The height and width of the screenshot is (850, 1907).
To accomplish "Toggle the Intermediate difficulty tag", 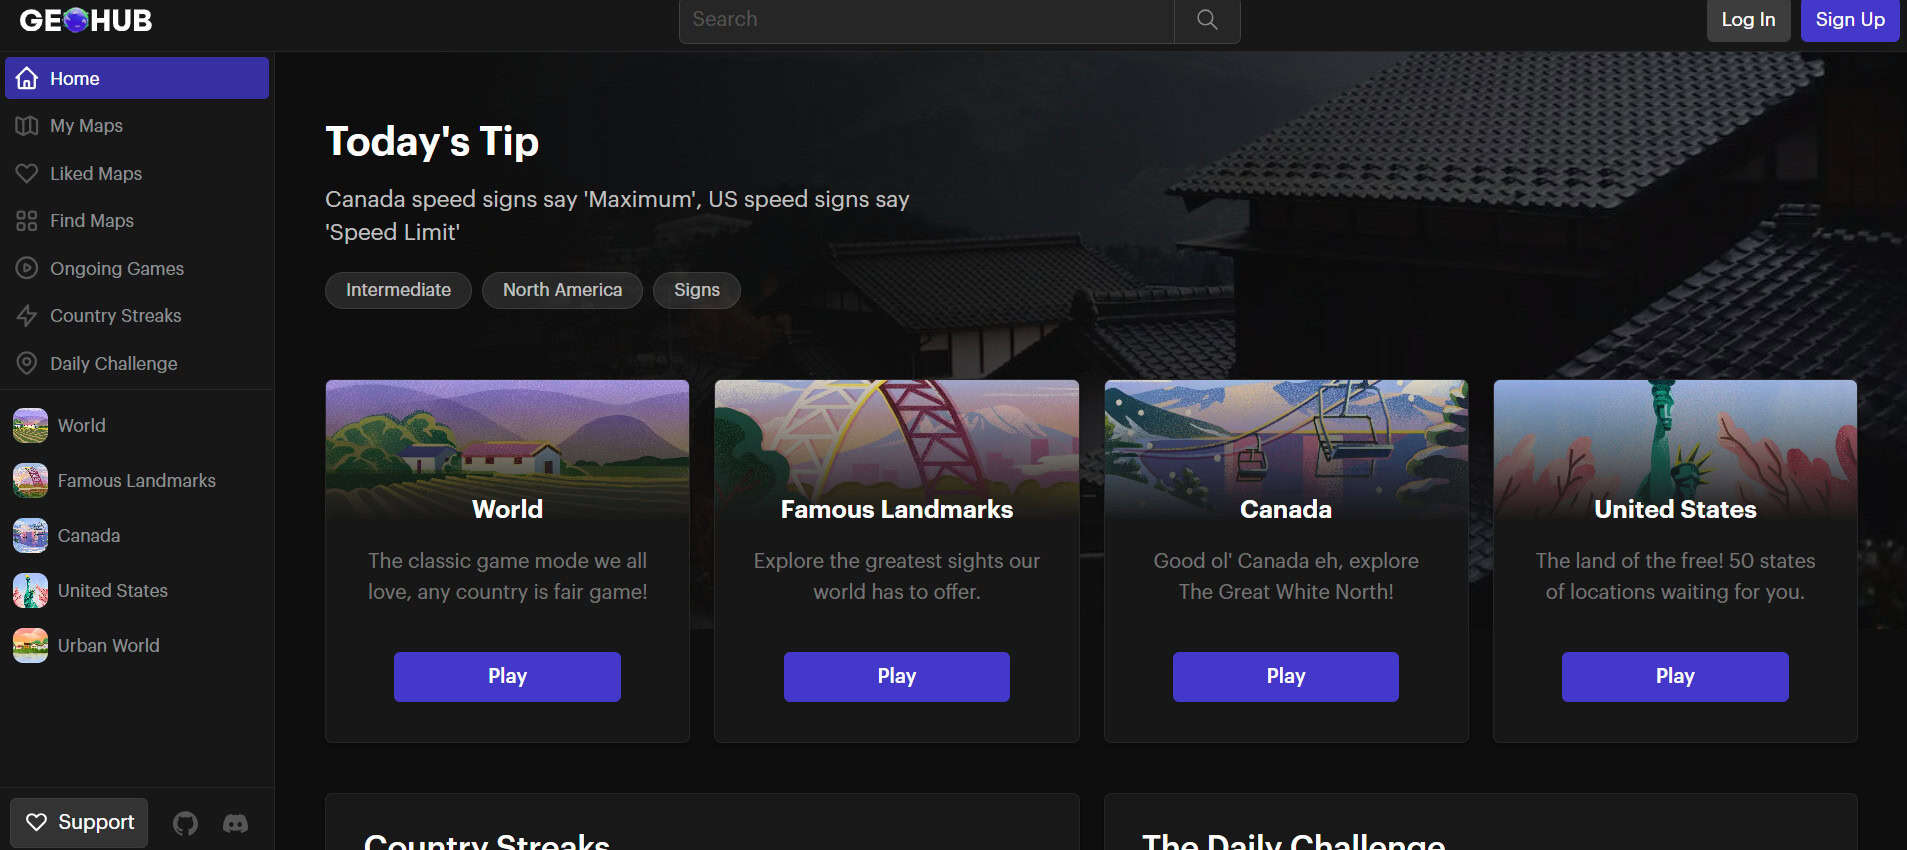I will coord(398,290).
